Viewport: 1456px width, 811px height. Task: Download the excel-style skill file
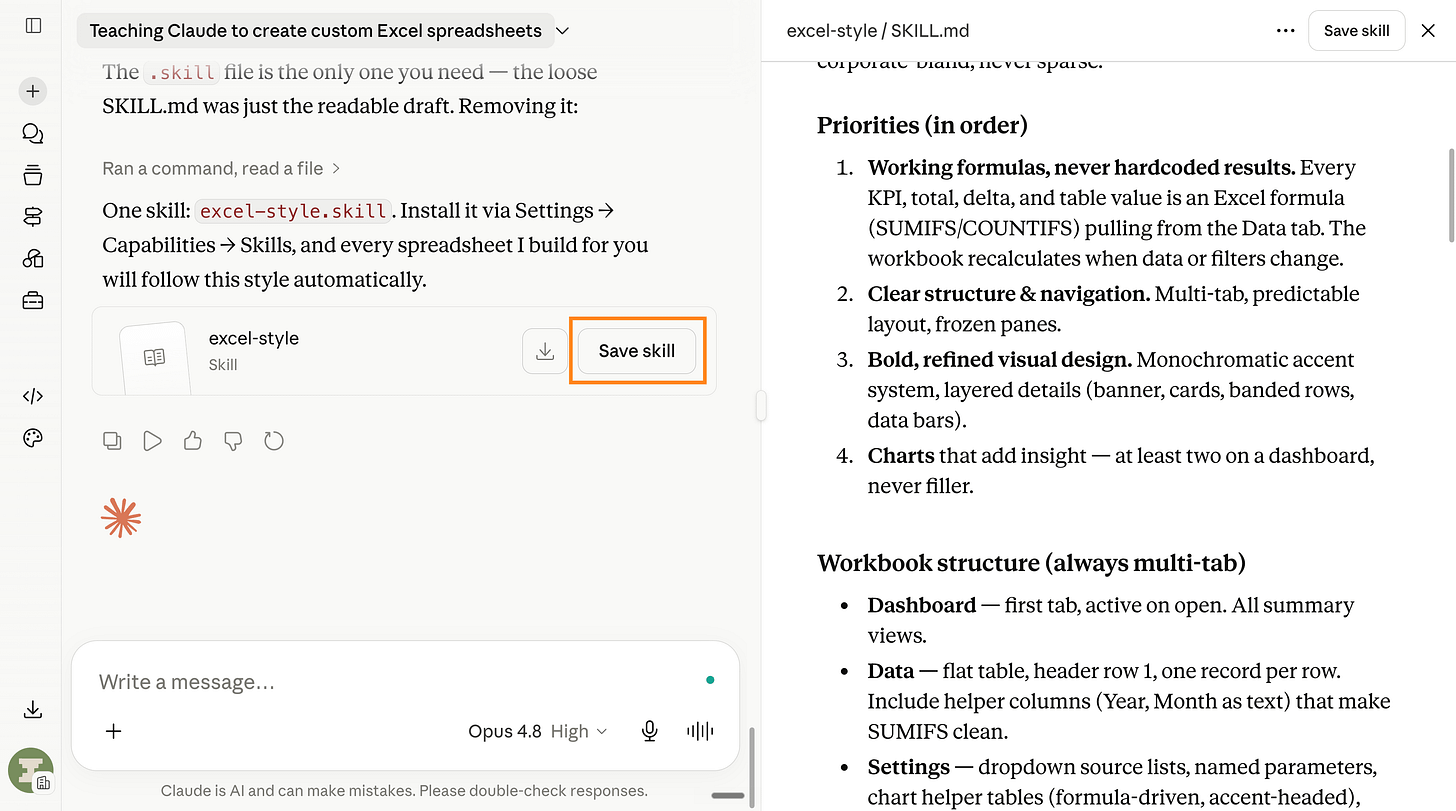pyautogui.click(x=545, y=351)
